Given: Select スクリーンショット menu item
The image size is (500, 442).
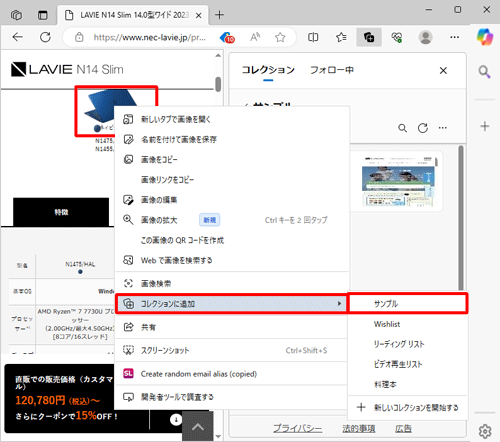Looking at the screenshot, I should tap(232, 351).
